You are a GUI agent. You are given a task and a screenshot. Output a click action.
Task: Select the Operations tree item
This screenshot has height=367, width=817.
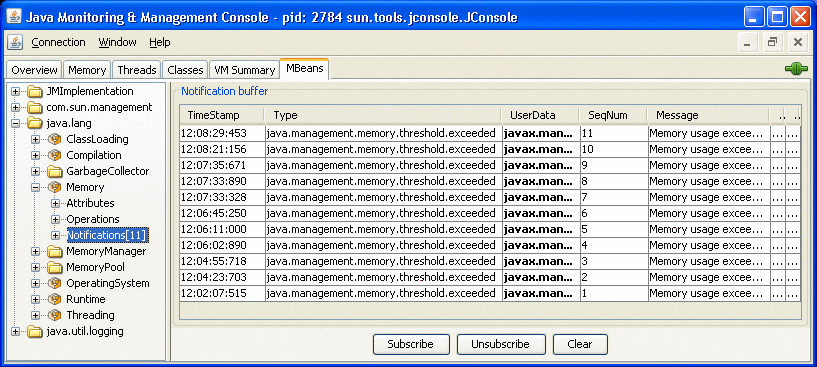(93, 219)
